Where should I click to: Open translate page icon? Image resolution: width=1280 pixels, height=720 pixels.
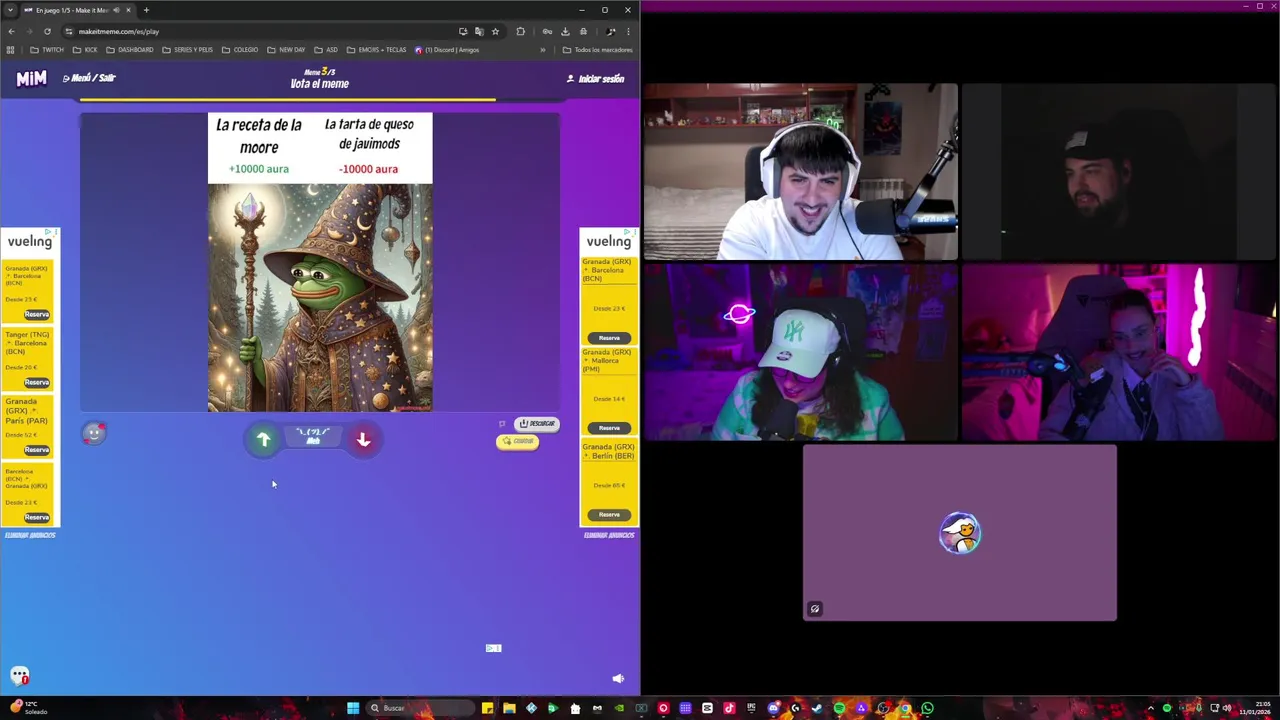(479, 31)
